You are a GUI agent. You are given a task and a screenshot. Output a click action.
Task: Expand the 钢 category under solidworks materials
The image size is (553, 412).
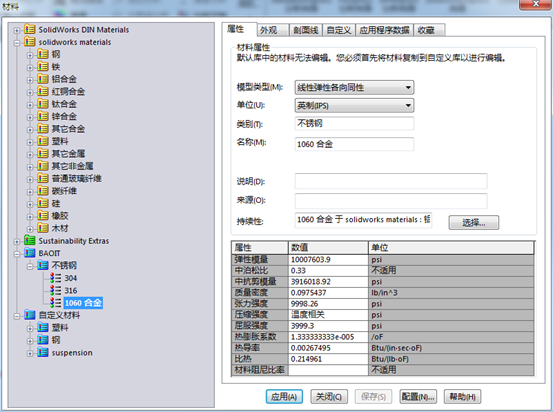click(30, 55)
